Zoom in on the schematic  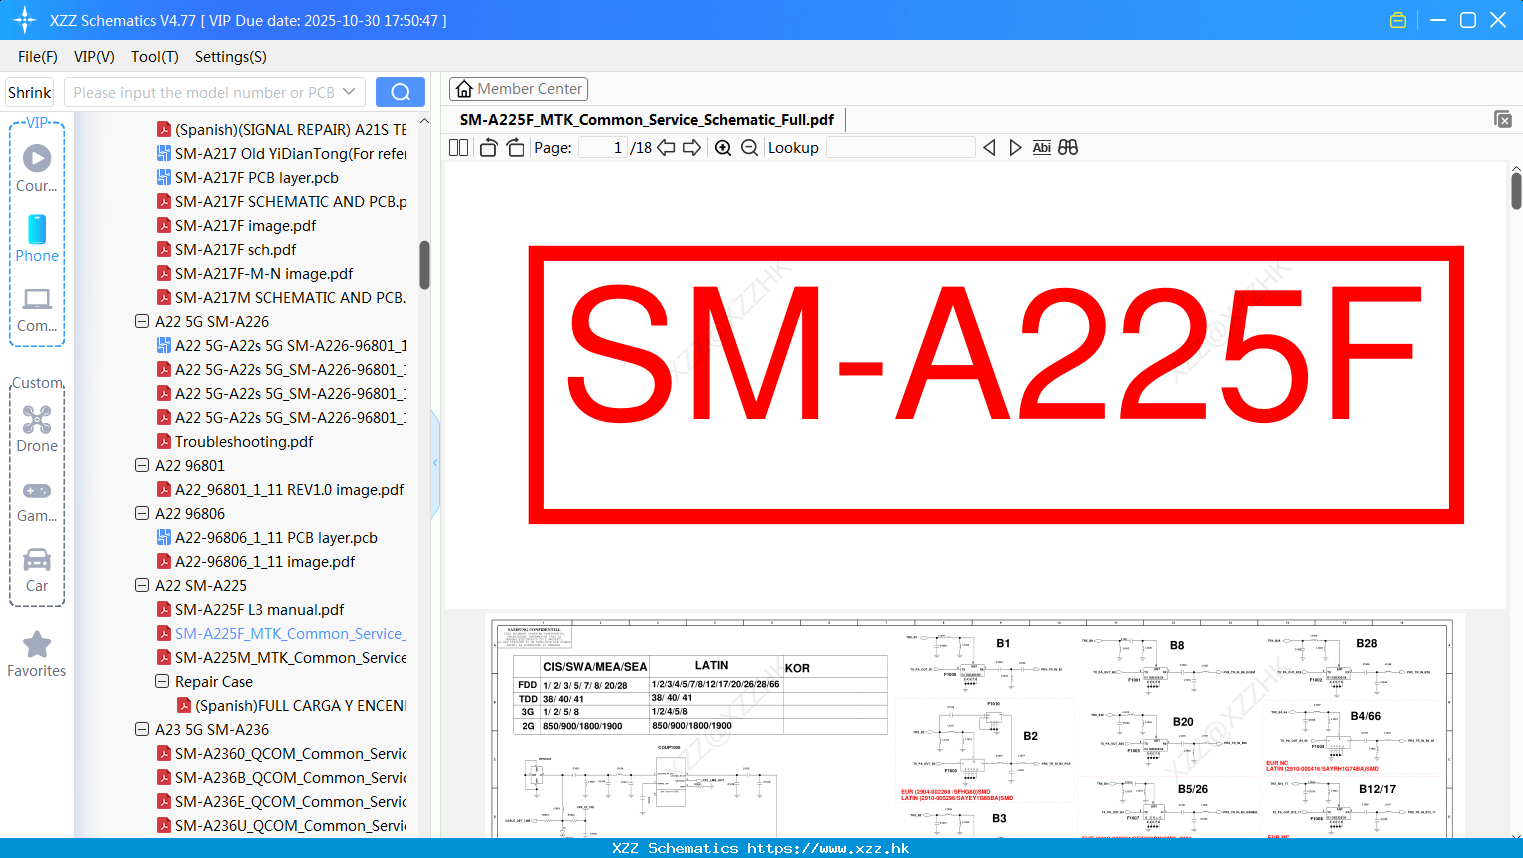pyautogui.click(x=723, y=147)
